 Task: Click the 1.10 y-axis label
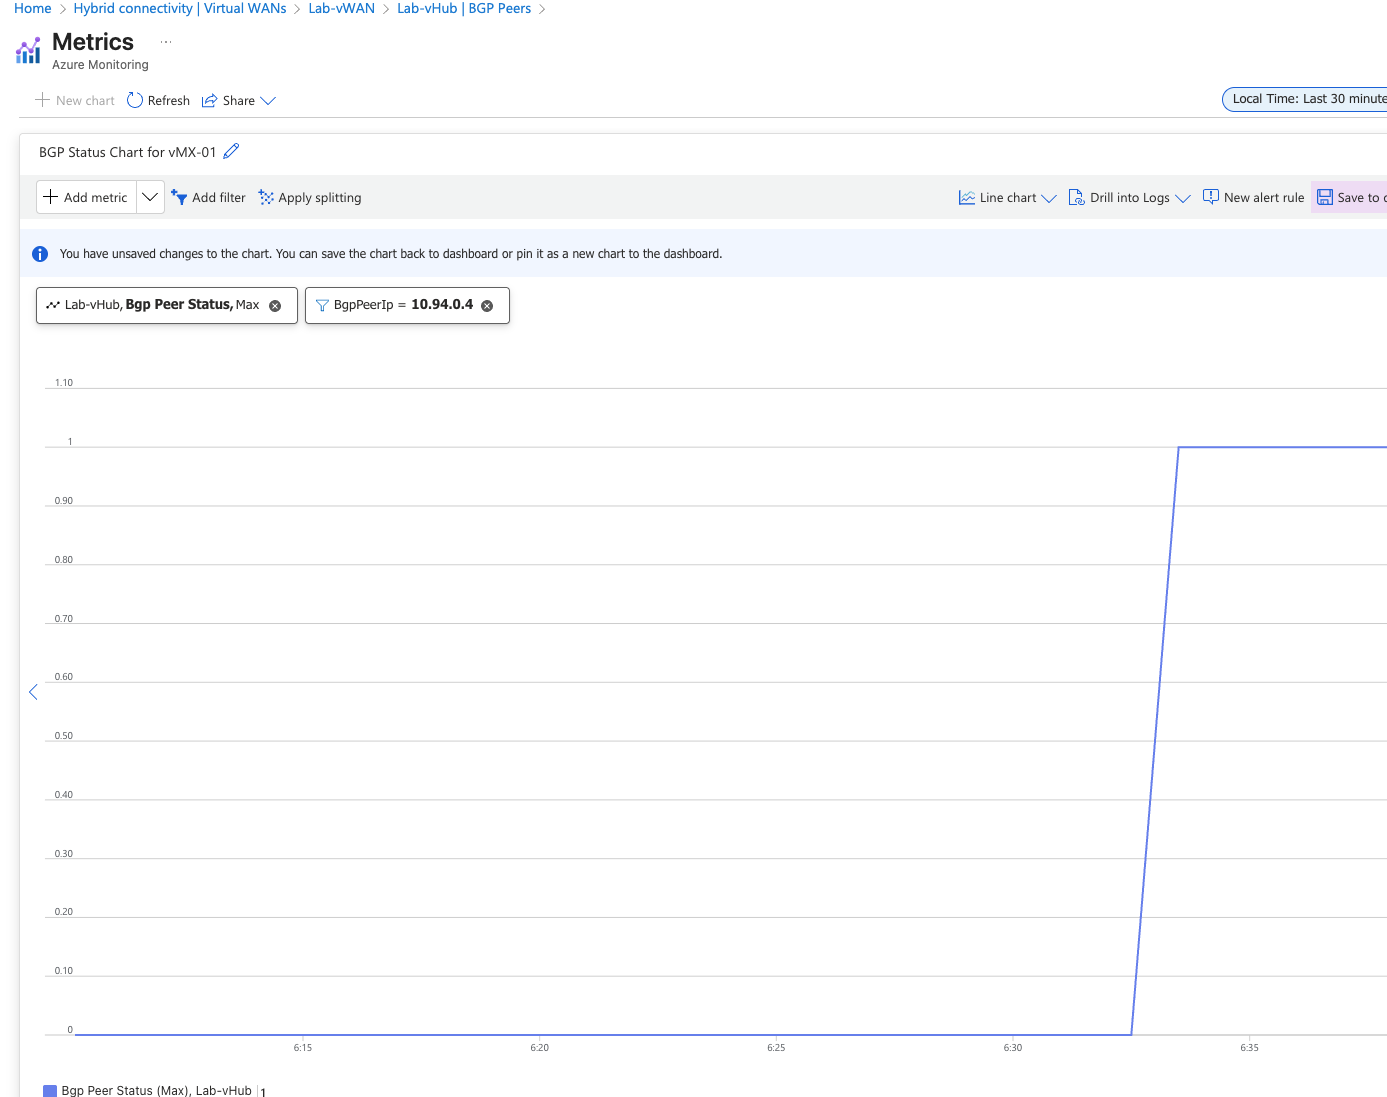[64, 383]
